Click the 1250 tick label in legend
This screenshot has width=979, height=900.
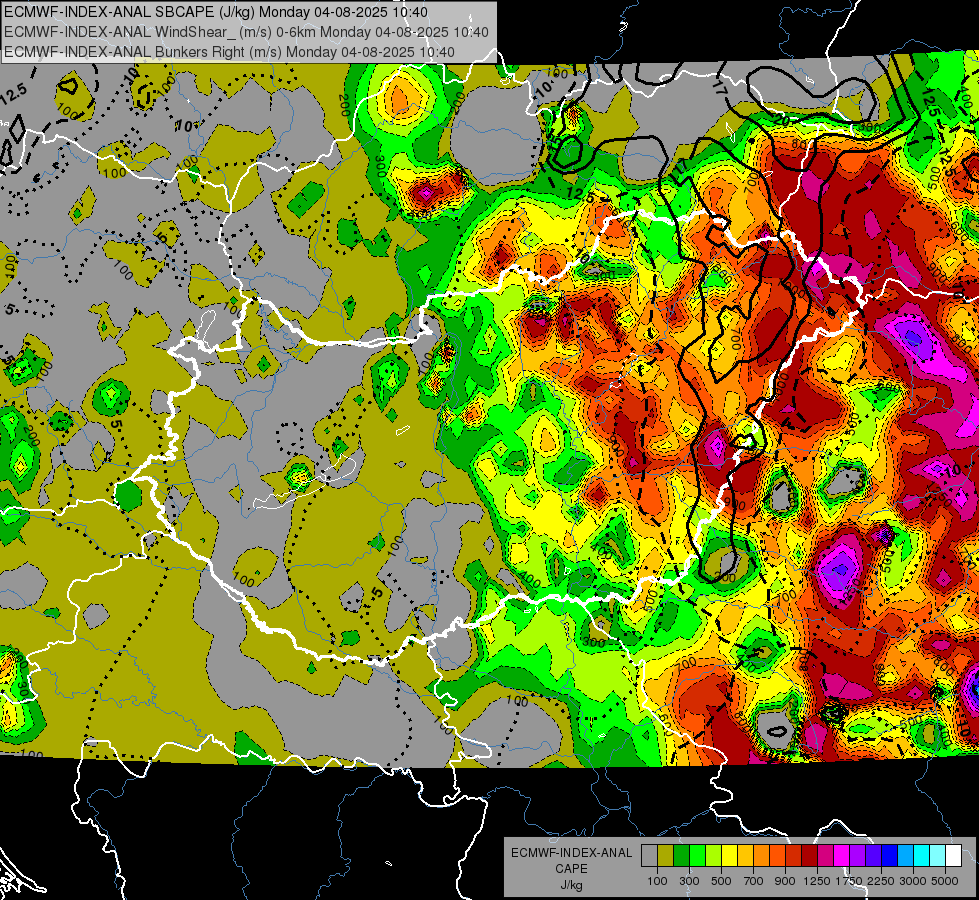point(817,881)
